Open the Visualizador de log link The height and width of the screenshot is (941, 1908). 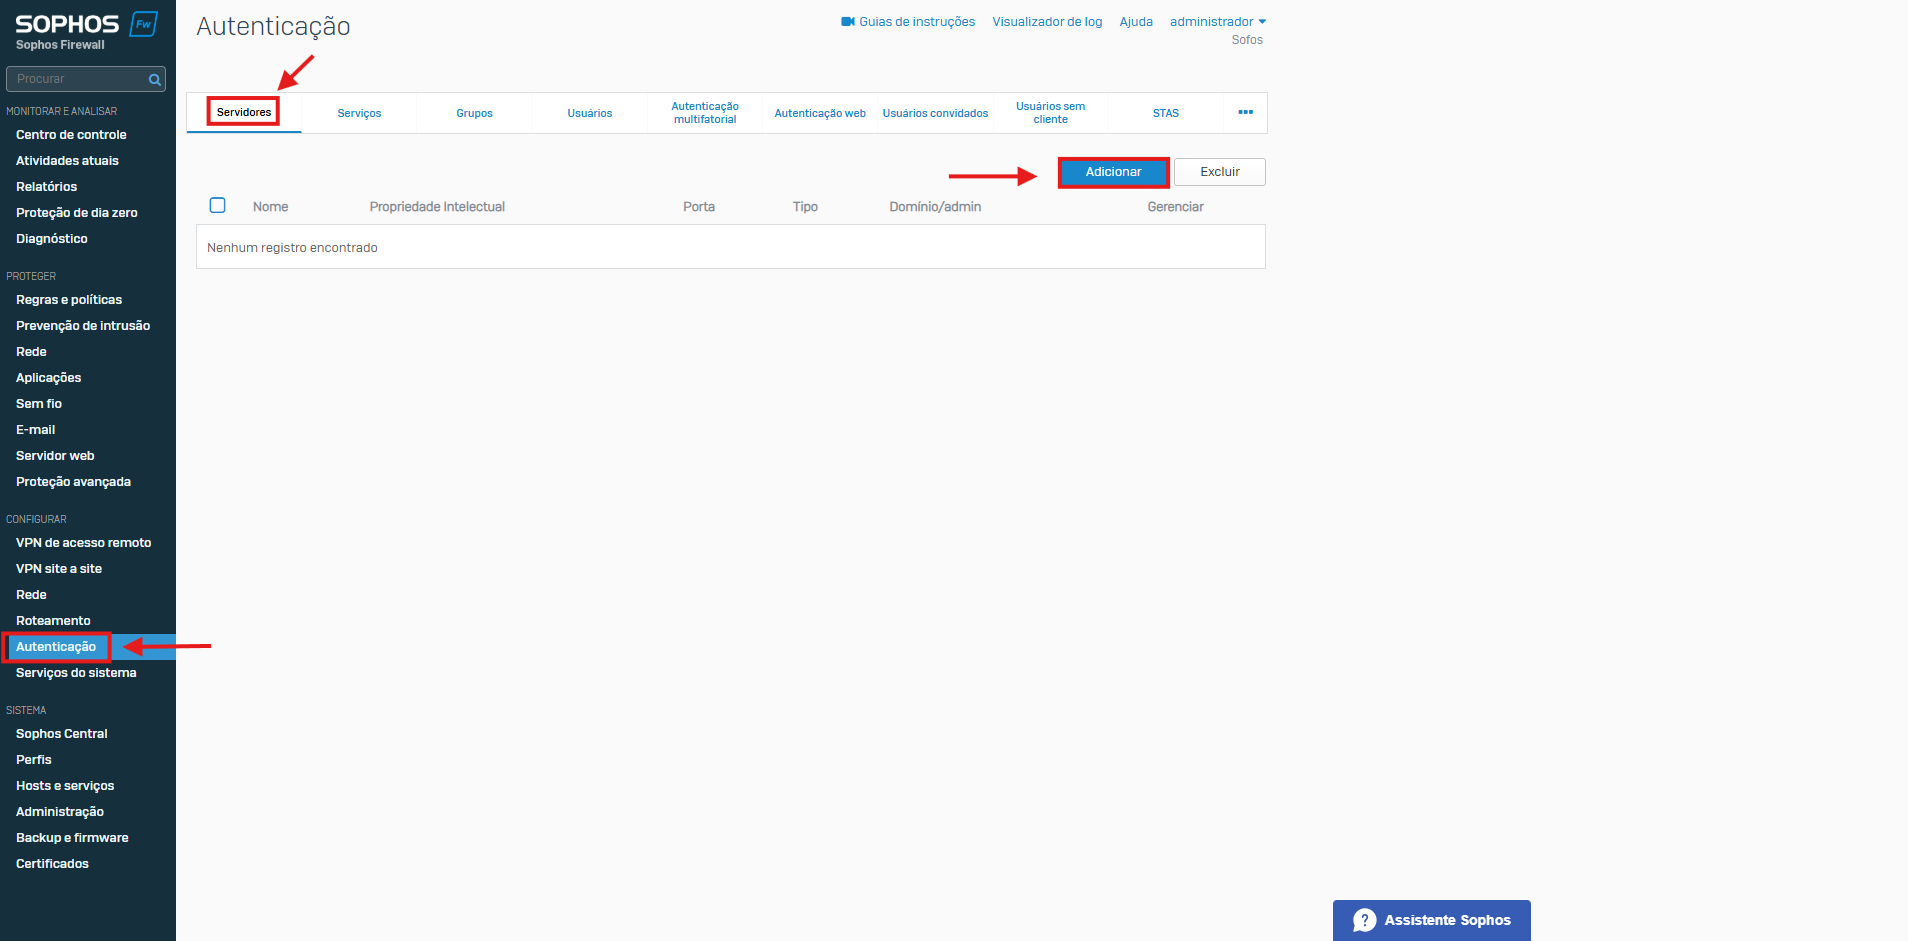1047,21
